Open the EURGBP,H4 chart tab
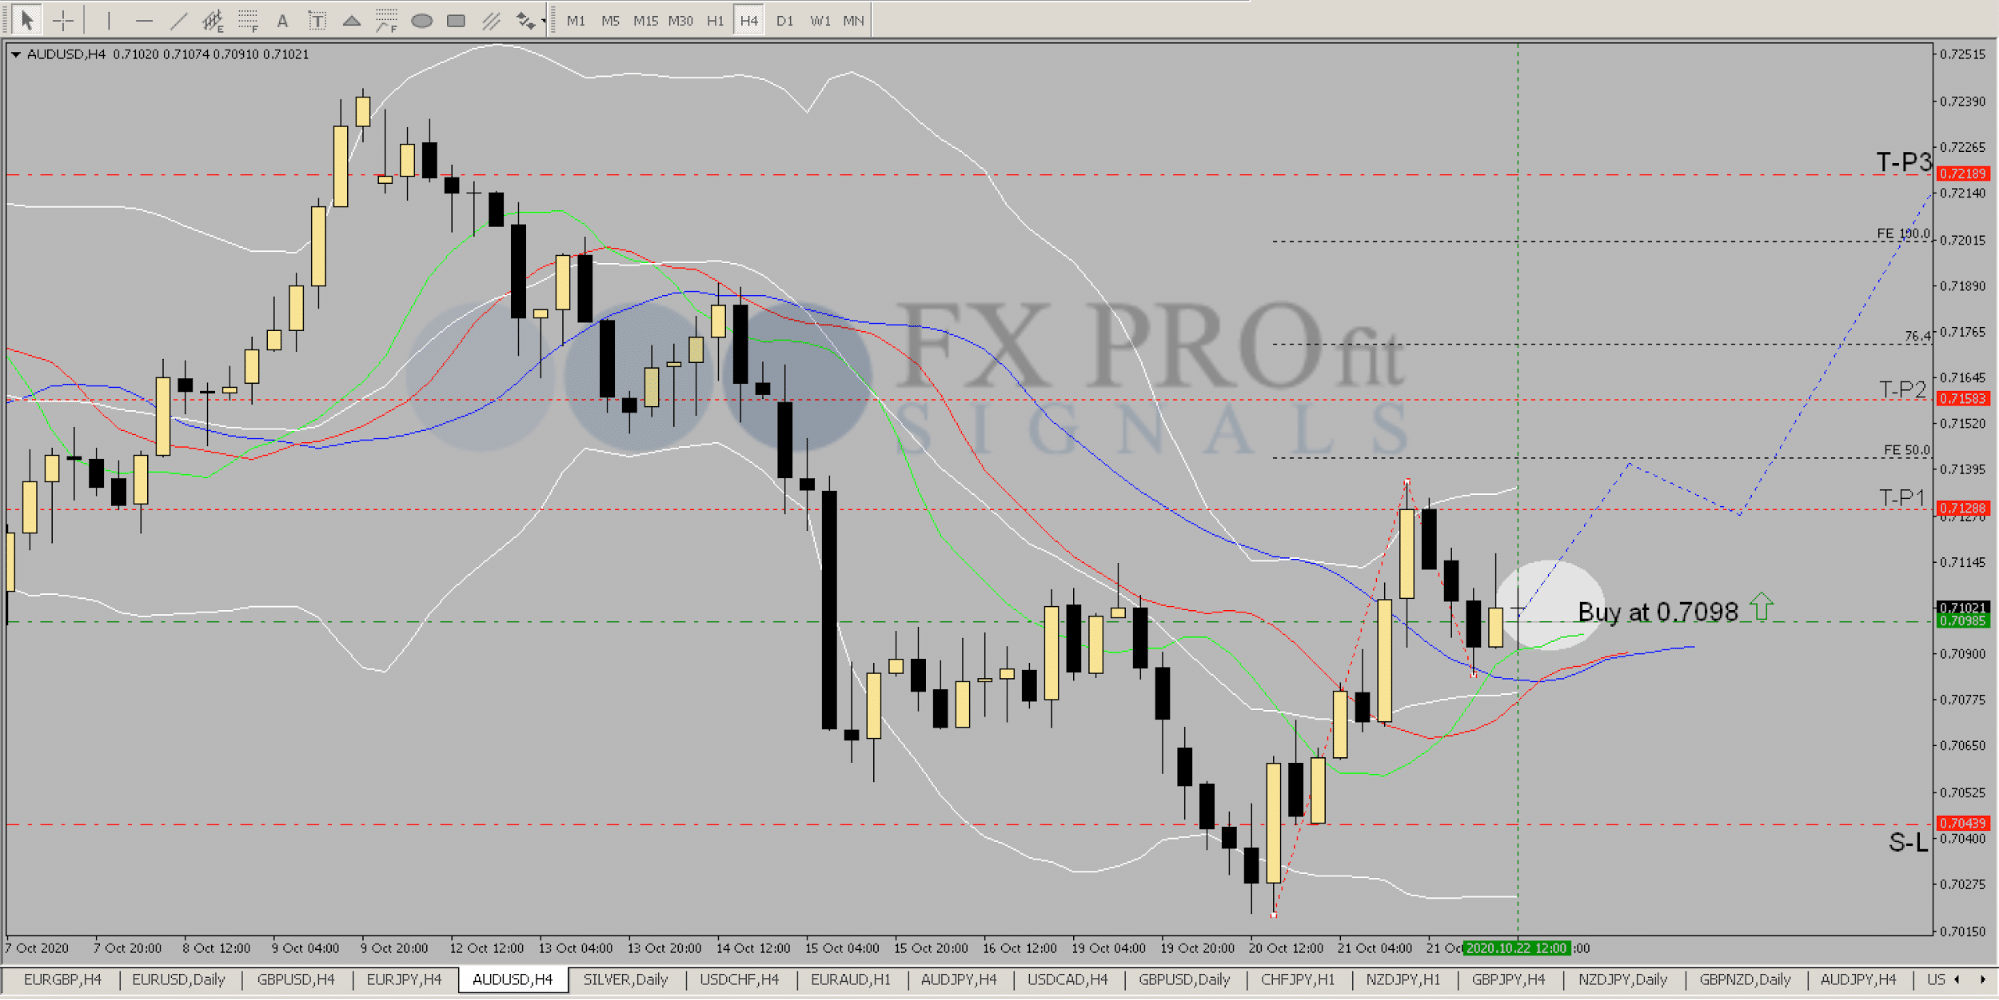This screenshot has width=1999, height=1000. coord(62,980)
